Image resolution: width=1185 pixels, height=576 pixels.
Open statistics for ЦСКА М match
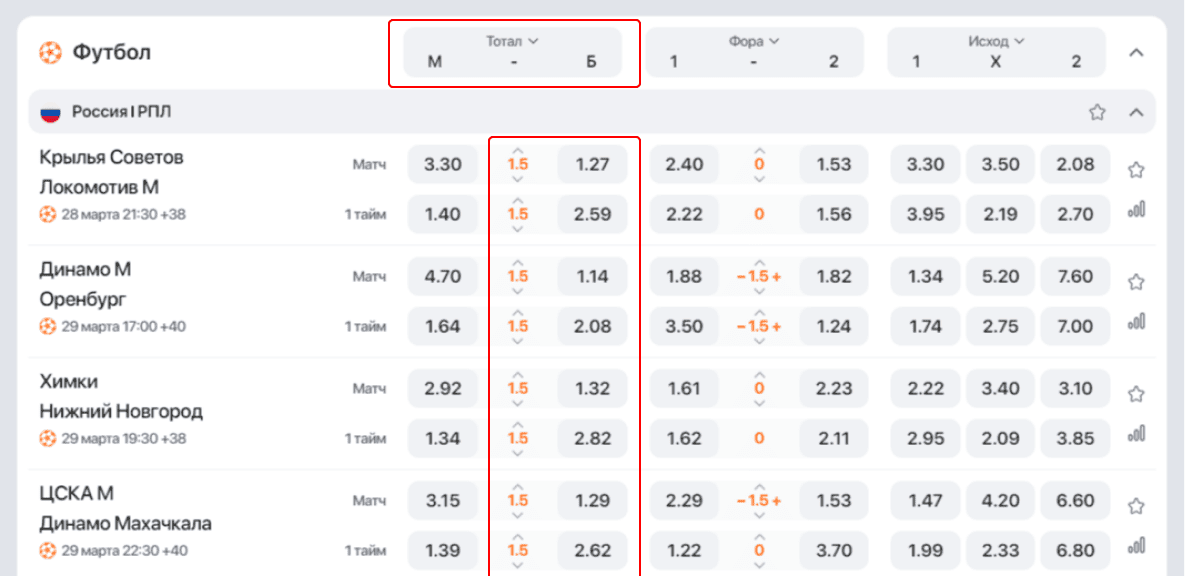click(1135, 546)
